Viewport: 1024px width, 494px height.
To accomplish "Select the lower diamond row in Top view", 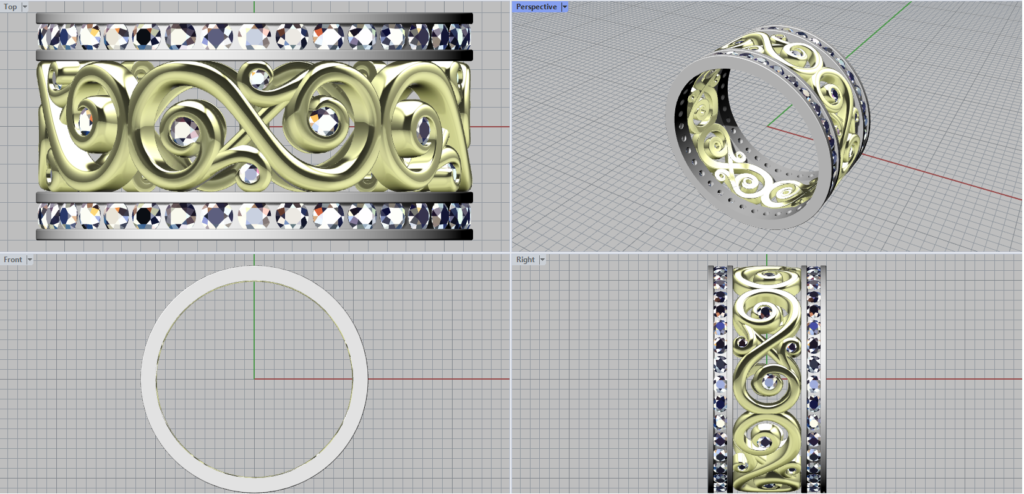I will click(x=254, y=215).
